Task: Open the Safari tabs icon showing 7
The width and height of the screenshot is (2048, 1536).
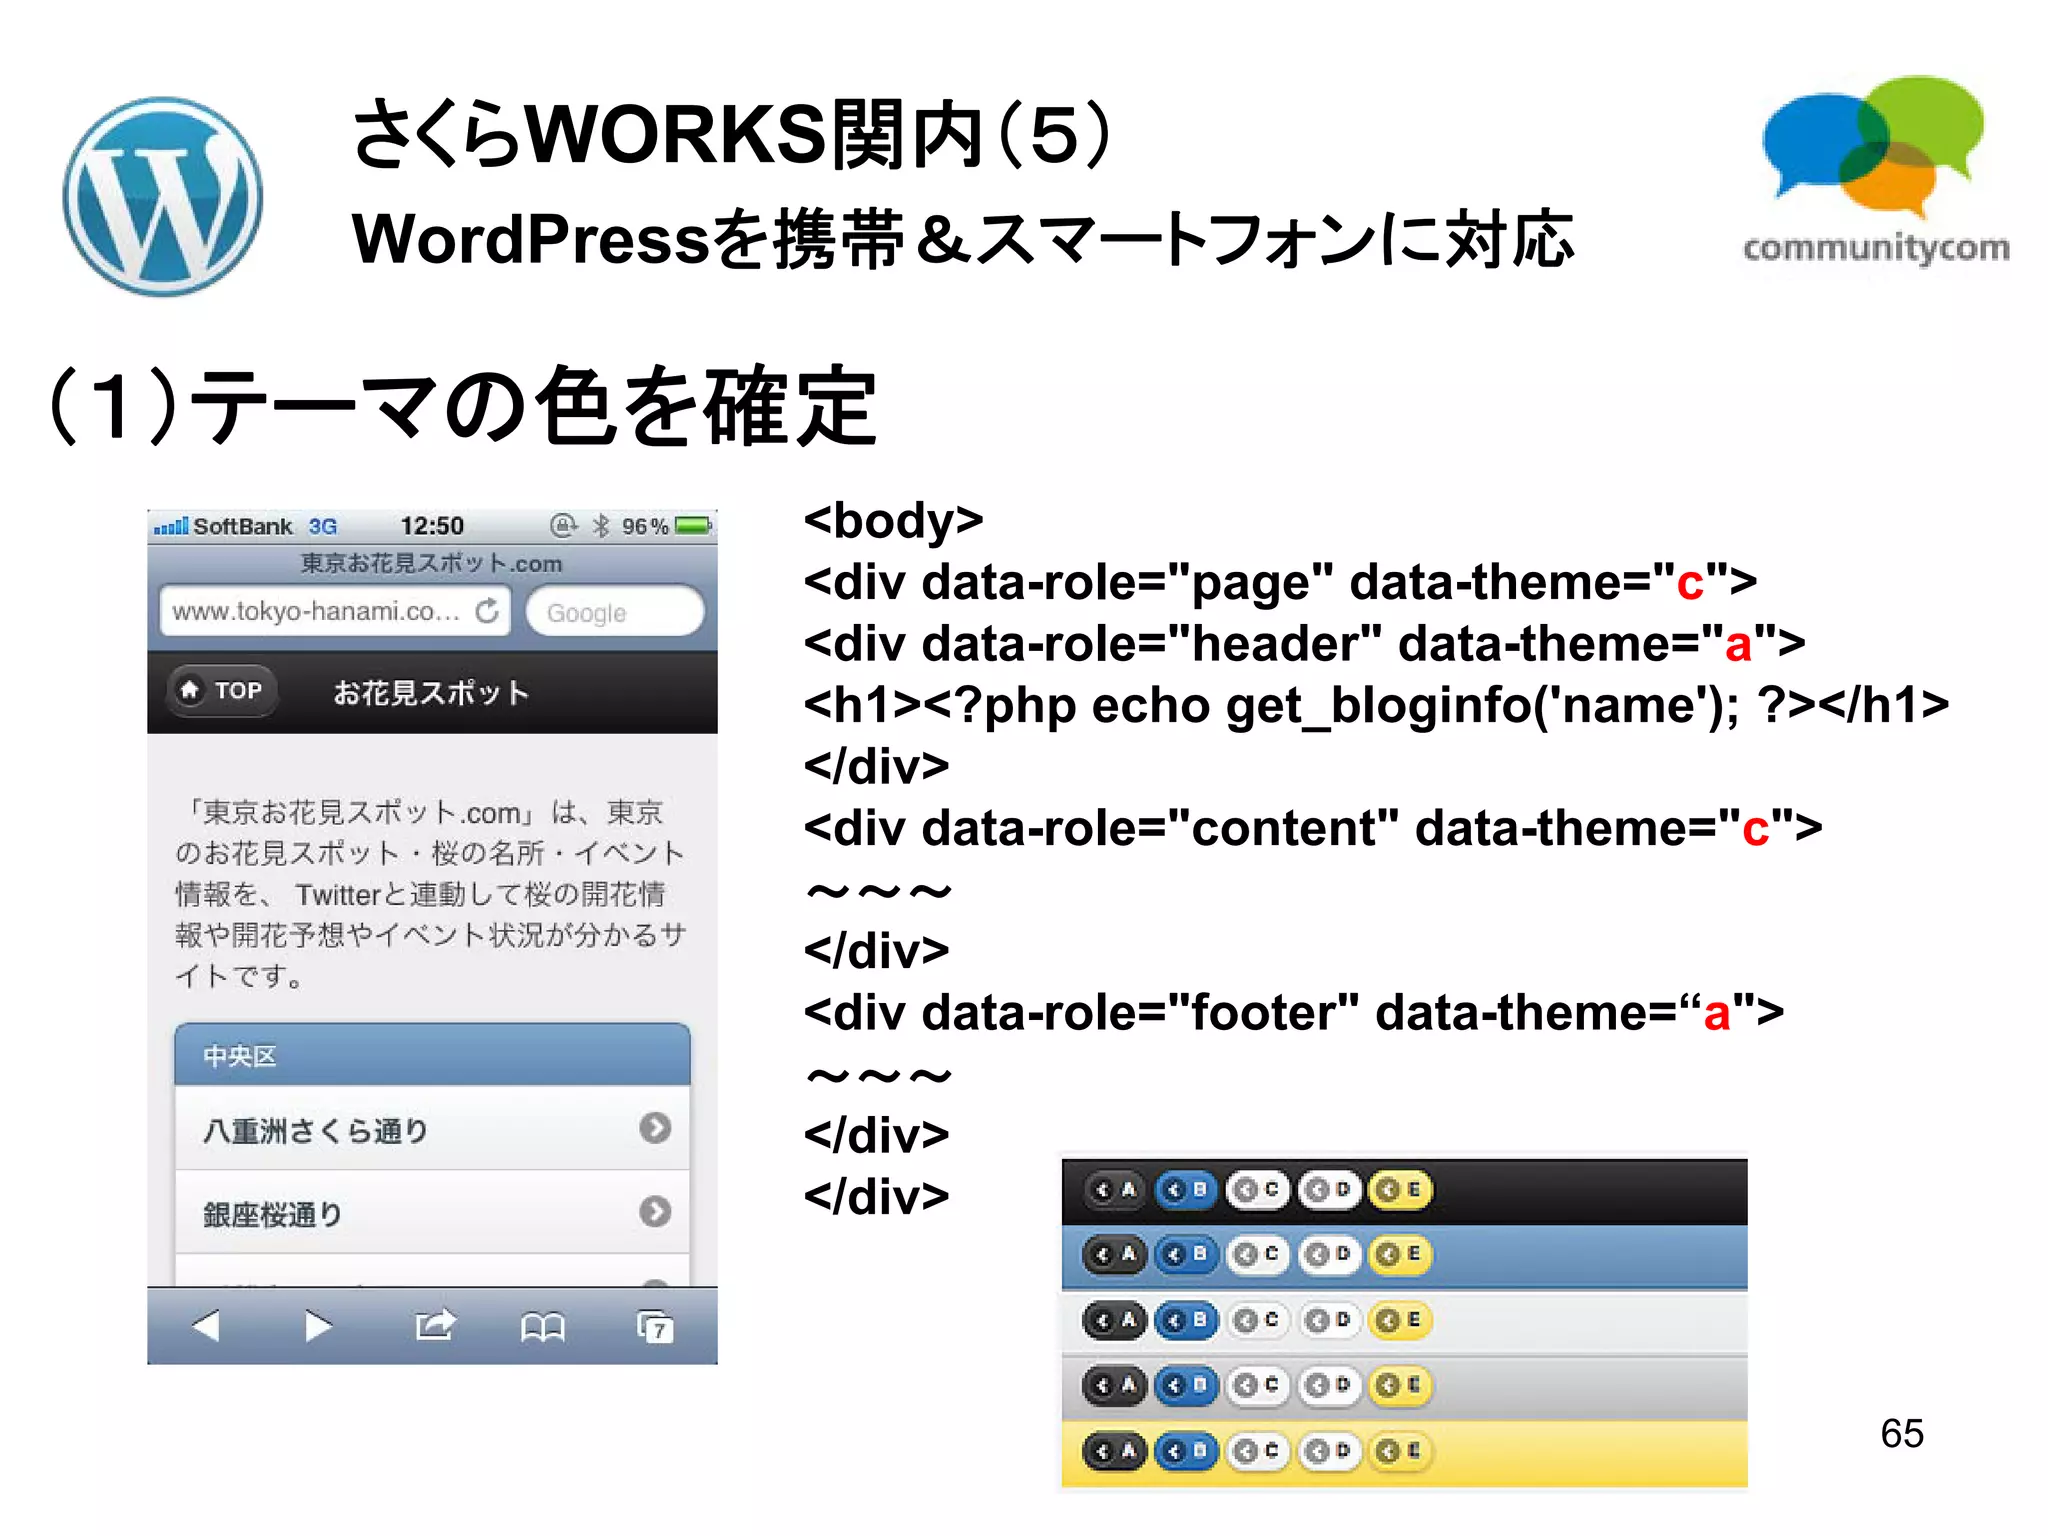Action: click(655, 1326)
